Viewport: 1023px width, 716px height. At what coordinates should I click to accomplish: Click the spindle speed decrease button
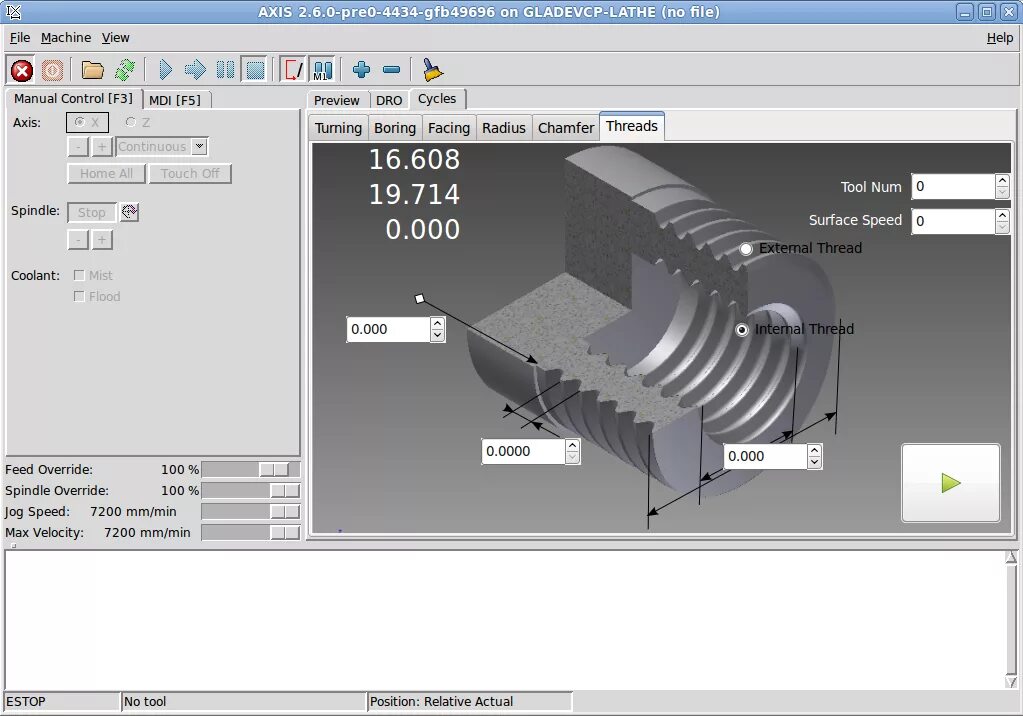(x=78, y=240)
